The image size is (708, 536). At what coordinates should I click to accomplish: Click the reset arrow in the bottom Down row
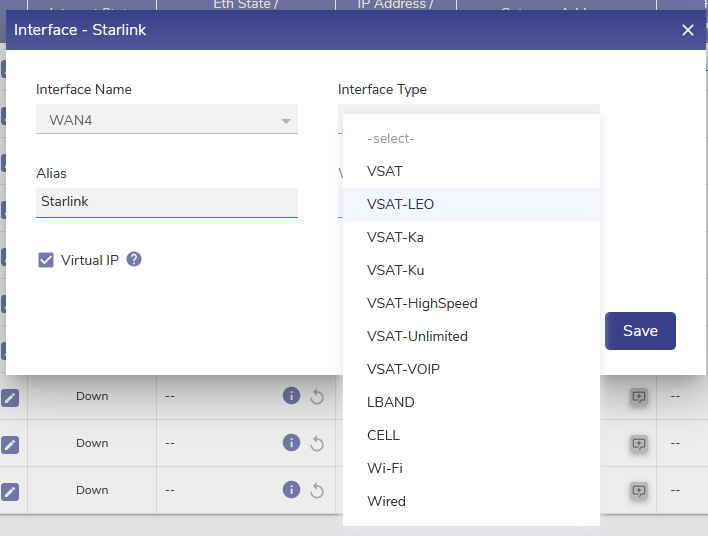tap(317, 490)
